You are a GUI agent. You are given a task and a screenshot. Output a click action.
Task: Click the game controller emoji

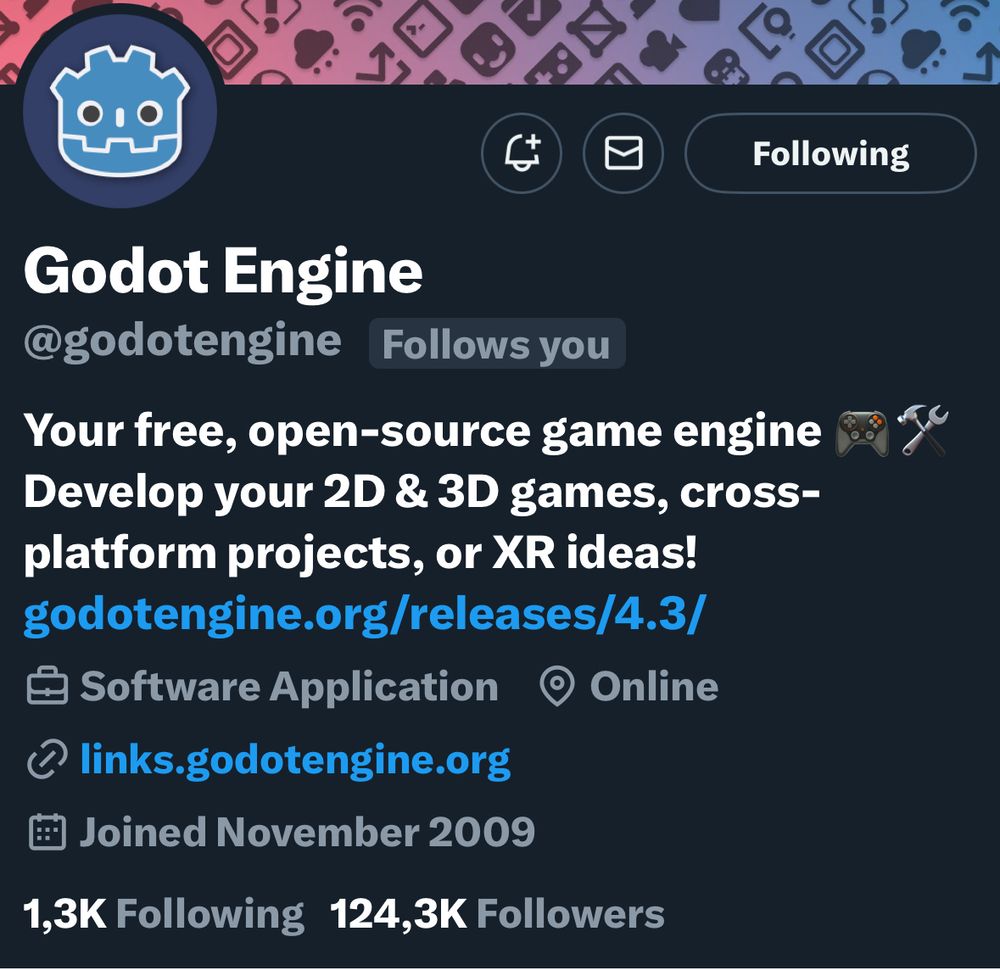point(862,433)
